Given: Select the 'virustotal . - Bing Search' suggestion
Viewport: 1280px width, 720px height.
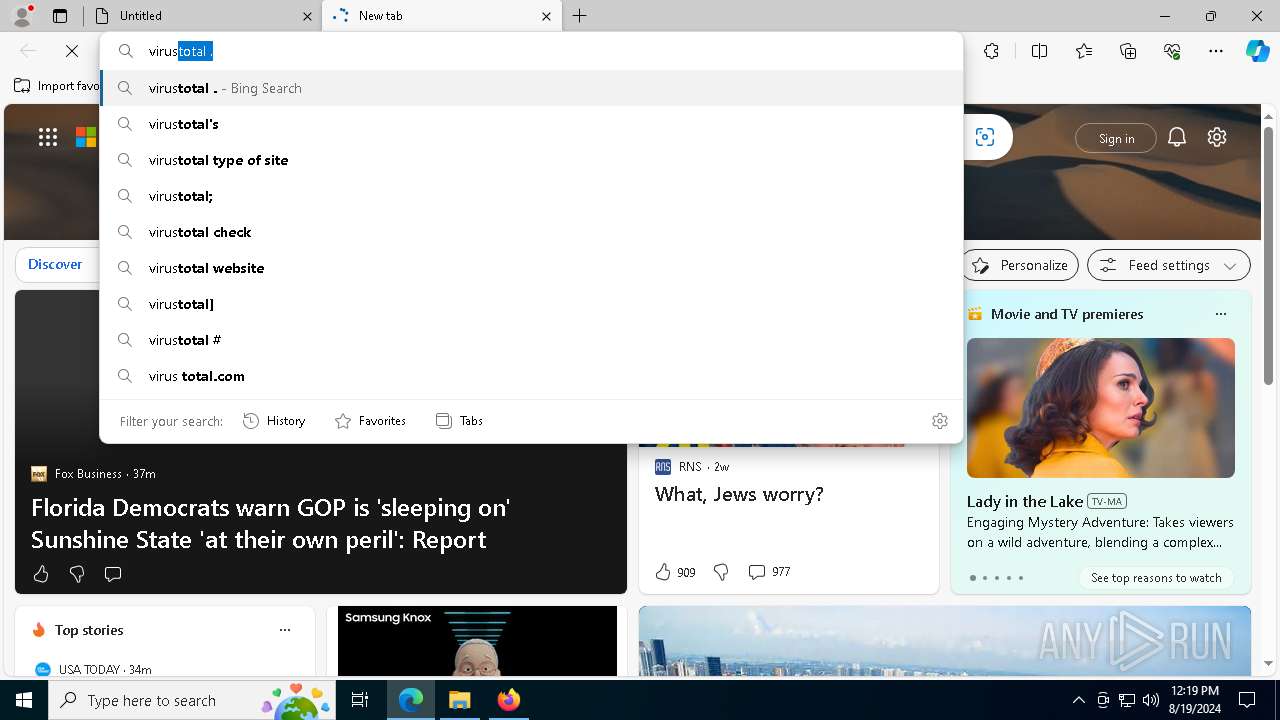Looking at the screenshot, I should click(531, 88).
